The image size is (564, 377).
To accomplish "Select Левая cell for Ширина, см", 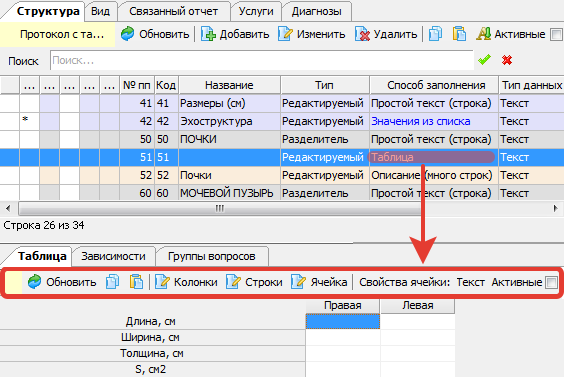I will tap(418, 337).
